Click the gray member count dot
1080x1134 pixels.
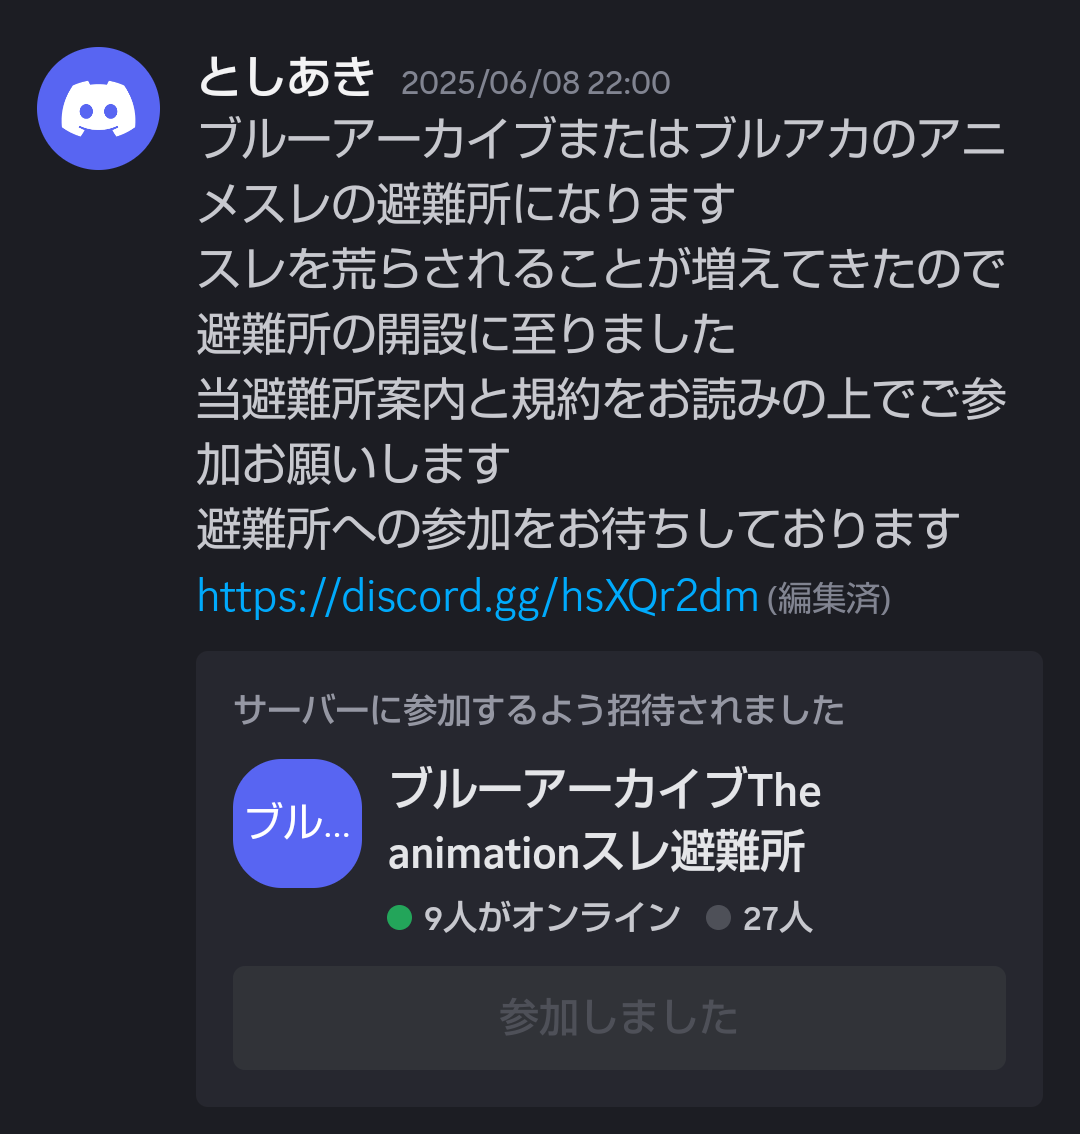718,917
